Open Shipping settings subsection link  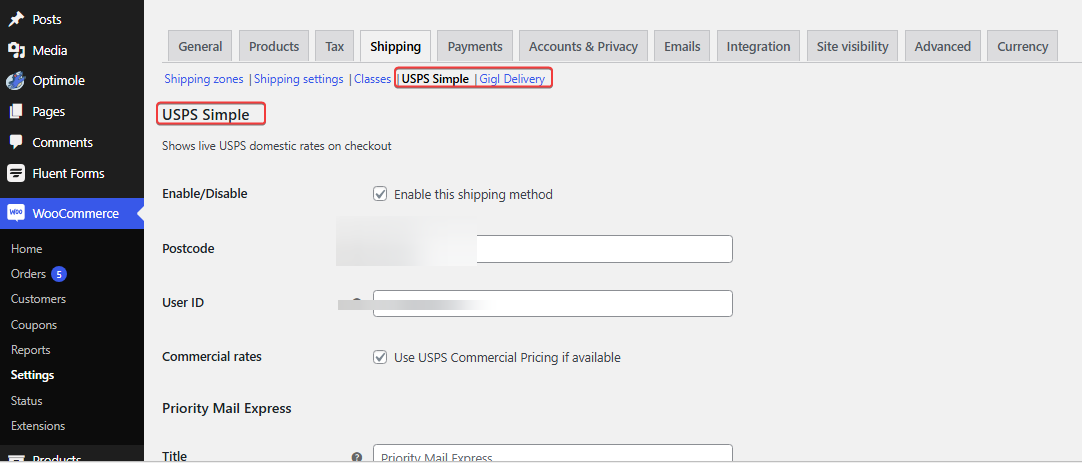click(299, 79)
